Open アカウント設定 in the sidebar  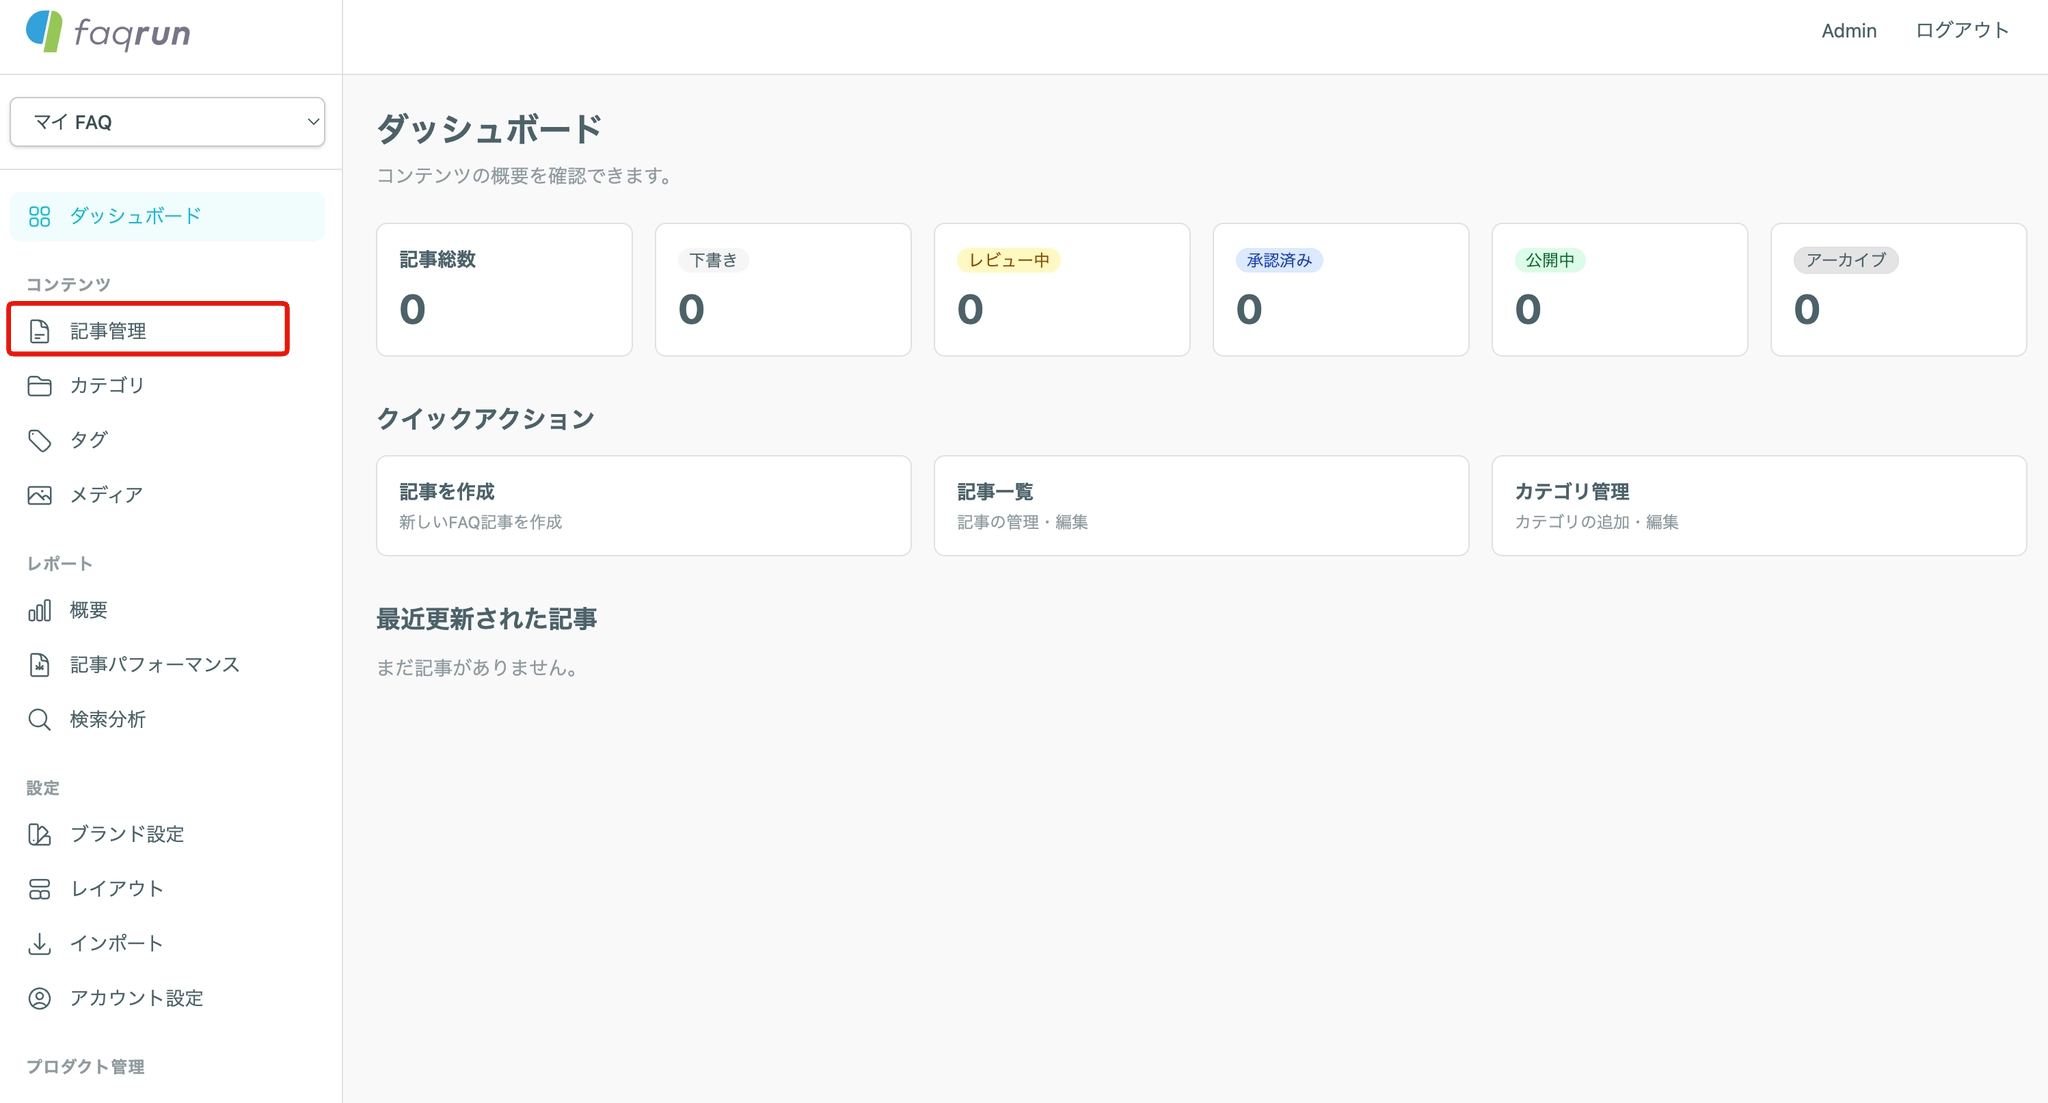click(x=167, y=998)
